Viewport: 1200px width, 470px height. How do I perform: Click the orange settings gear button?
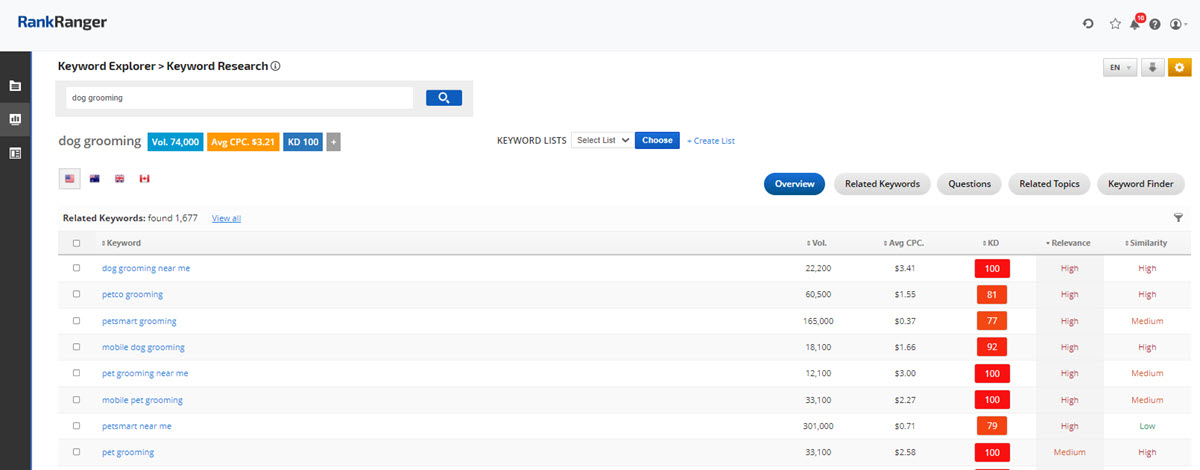pos(1180,67)
